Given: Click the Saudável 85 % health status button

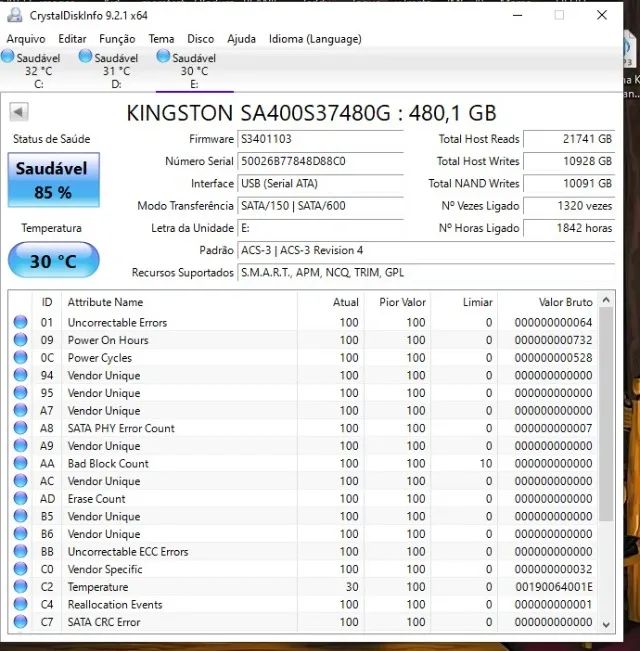Looking at the screenshot, I should tap(54, 180).
